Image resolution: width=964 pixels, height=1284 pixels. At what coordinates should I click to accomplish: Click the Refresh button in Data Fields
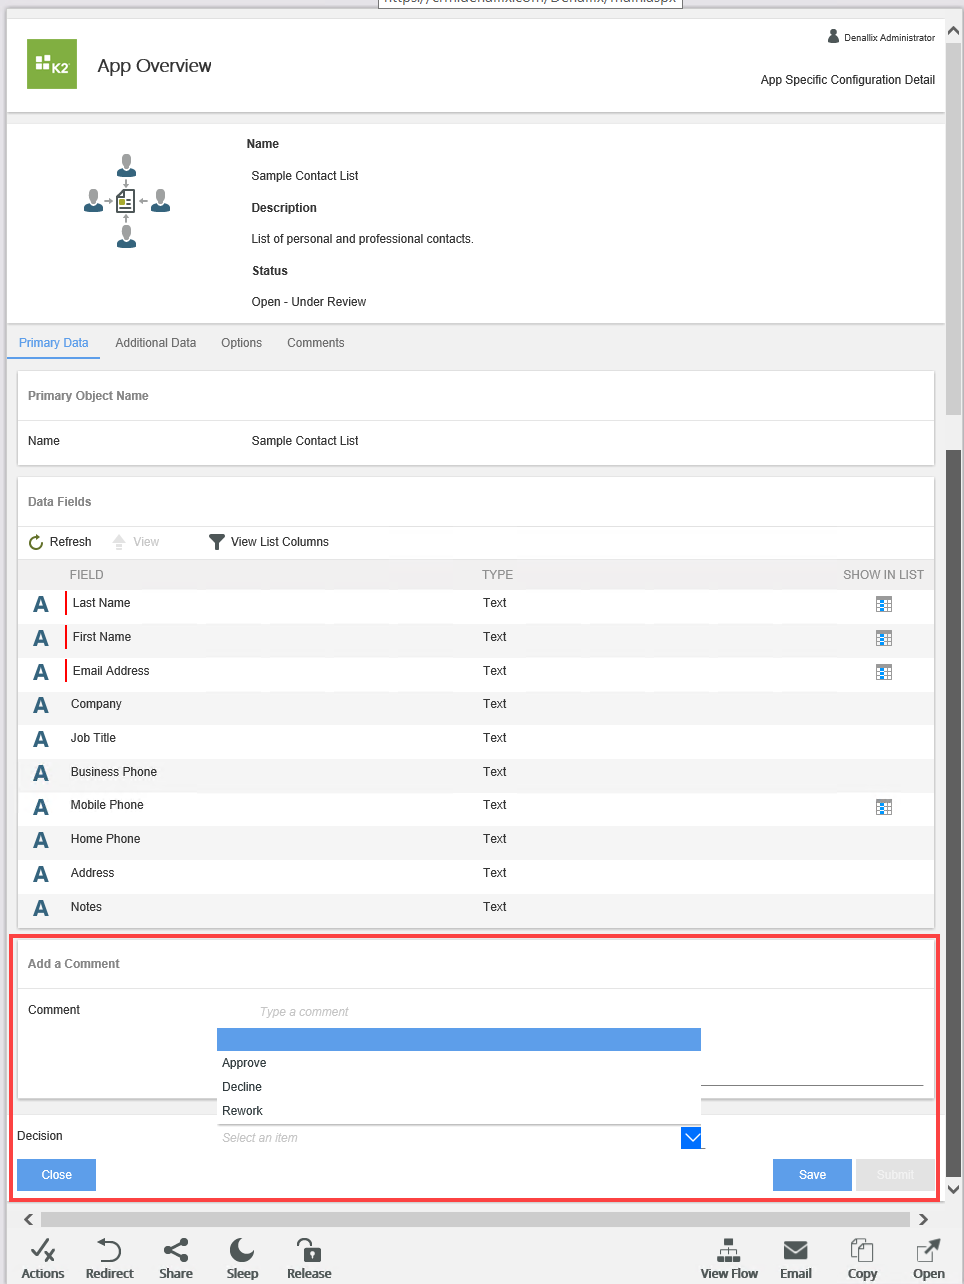60,542
